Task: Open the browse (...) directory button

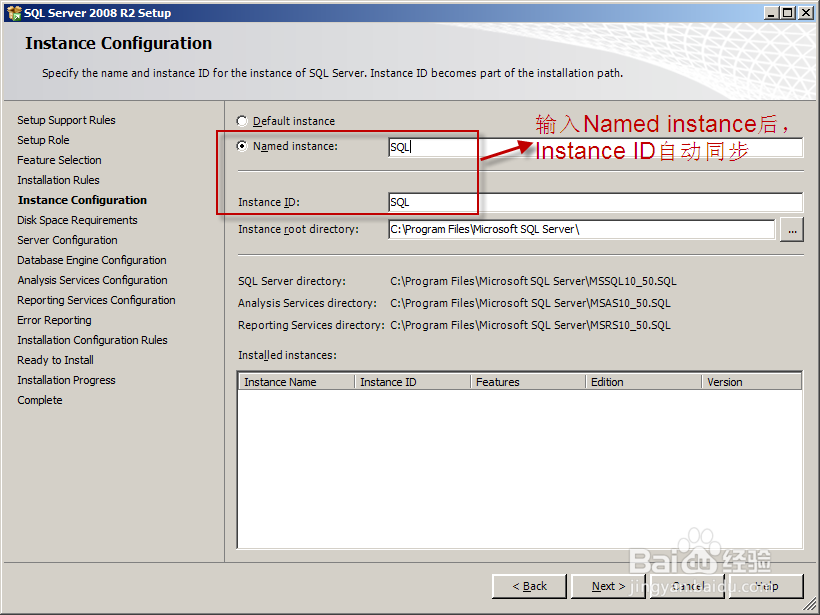Action: [x=792, y=230]
